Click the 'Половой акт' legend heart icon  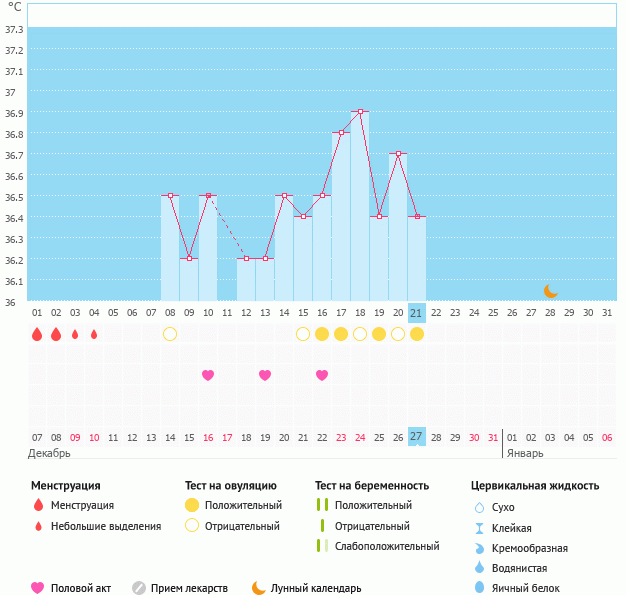(38, 588)
